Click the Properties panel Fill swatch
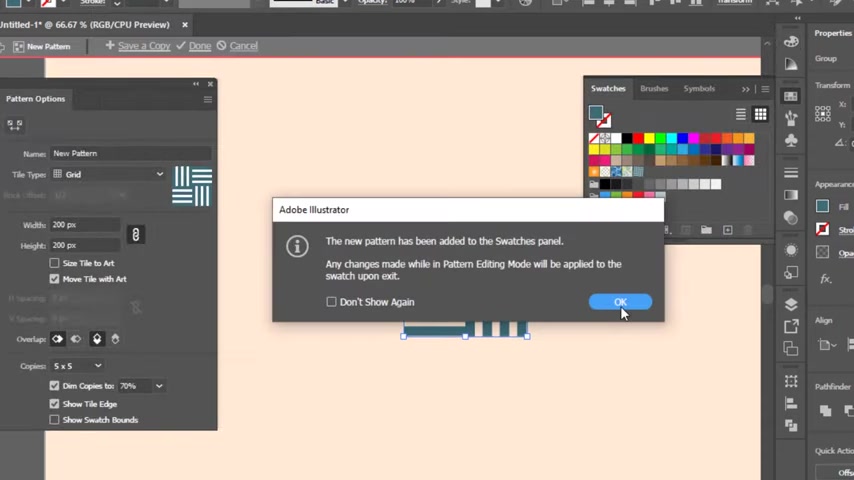Image resolution: width=854 pixels, height=480 pixels. click(x=822, y=206)
